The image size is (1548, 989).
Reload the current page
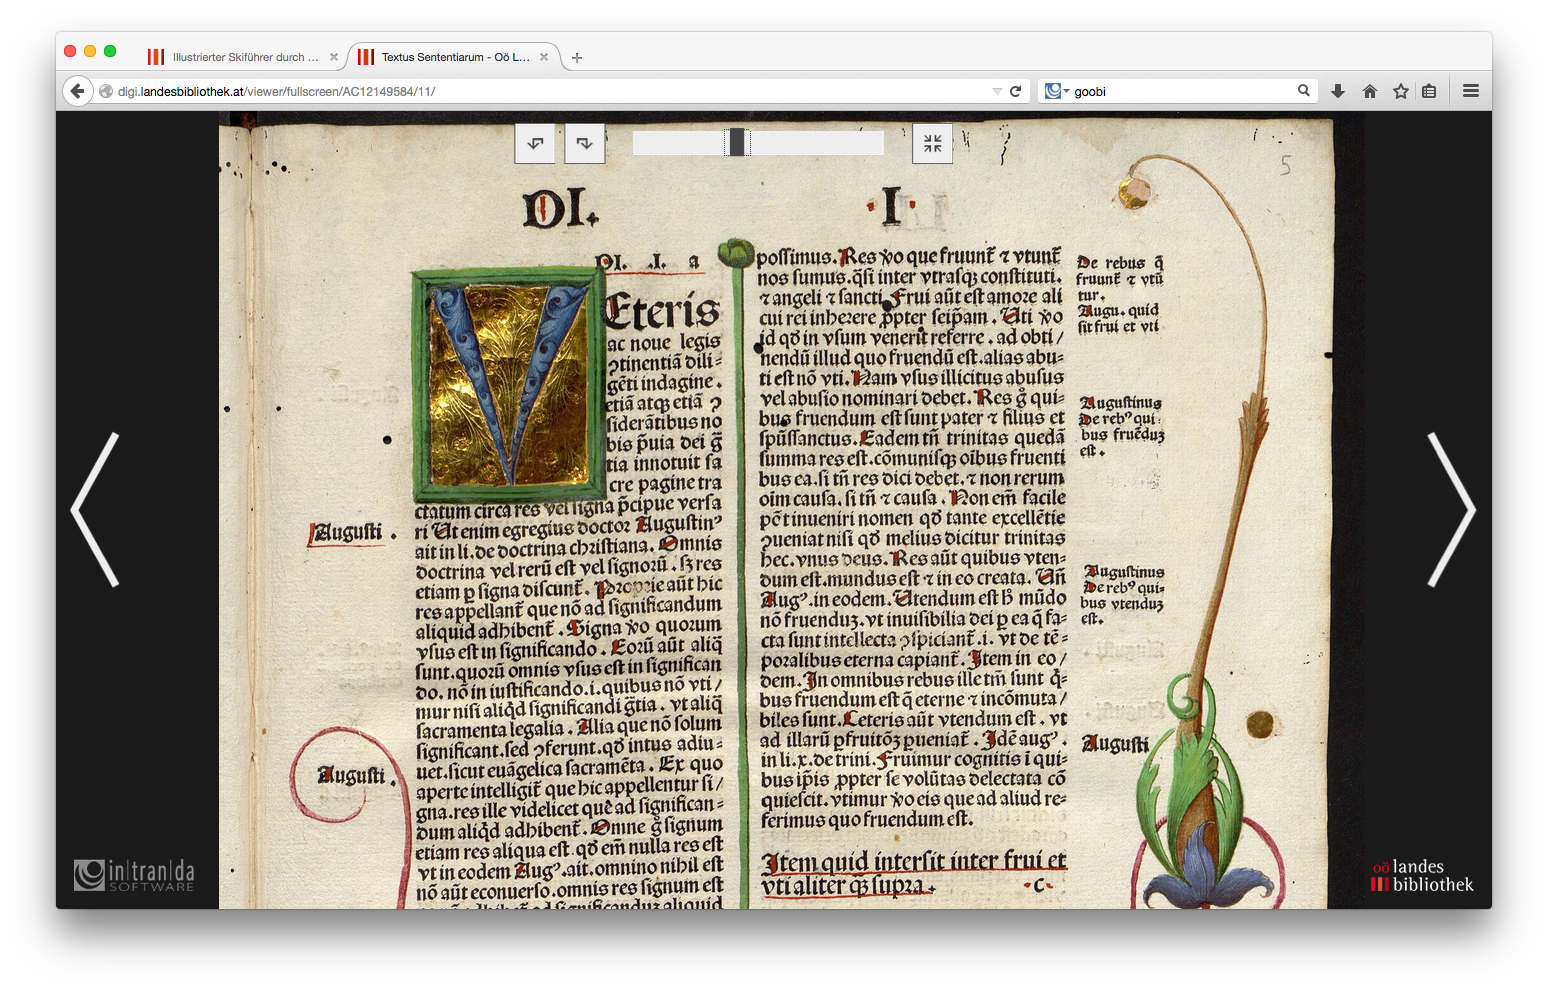click(x=1016, y=91)
